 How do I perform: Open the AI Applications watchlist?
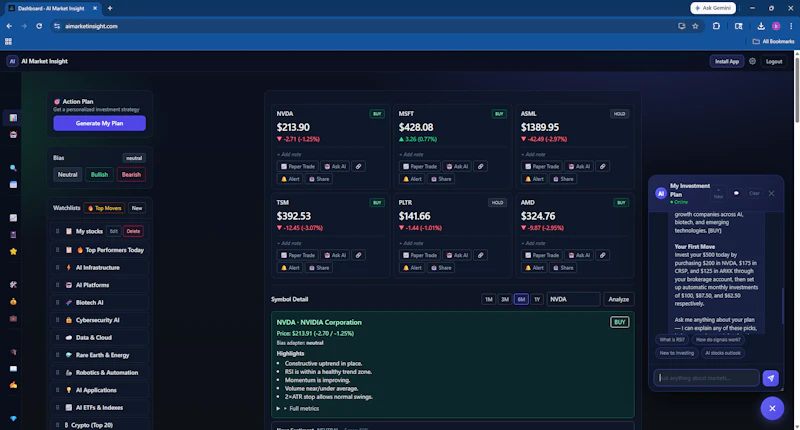(x=99, y=390)
